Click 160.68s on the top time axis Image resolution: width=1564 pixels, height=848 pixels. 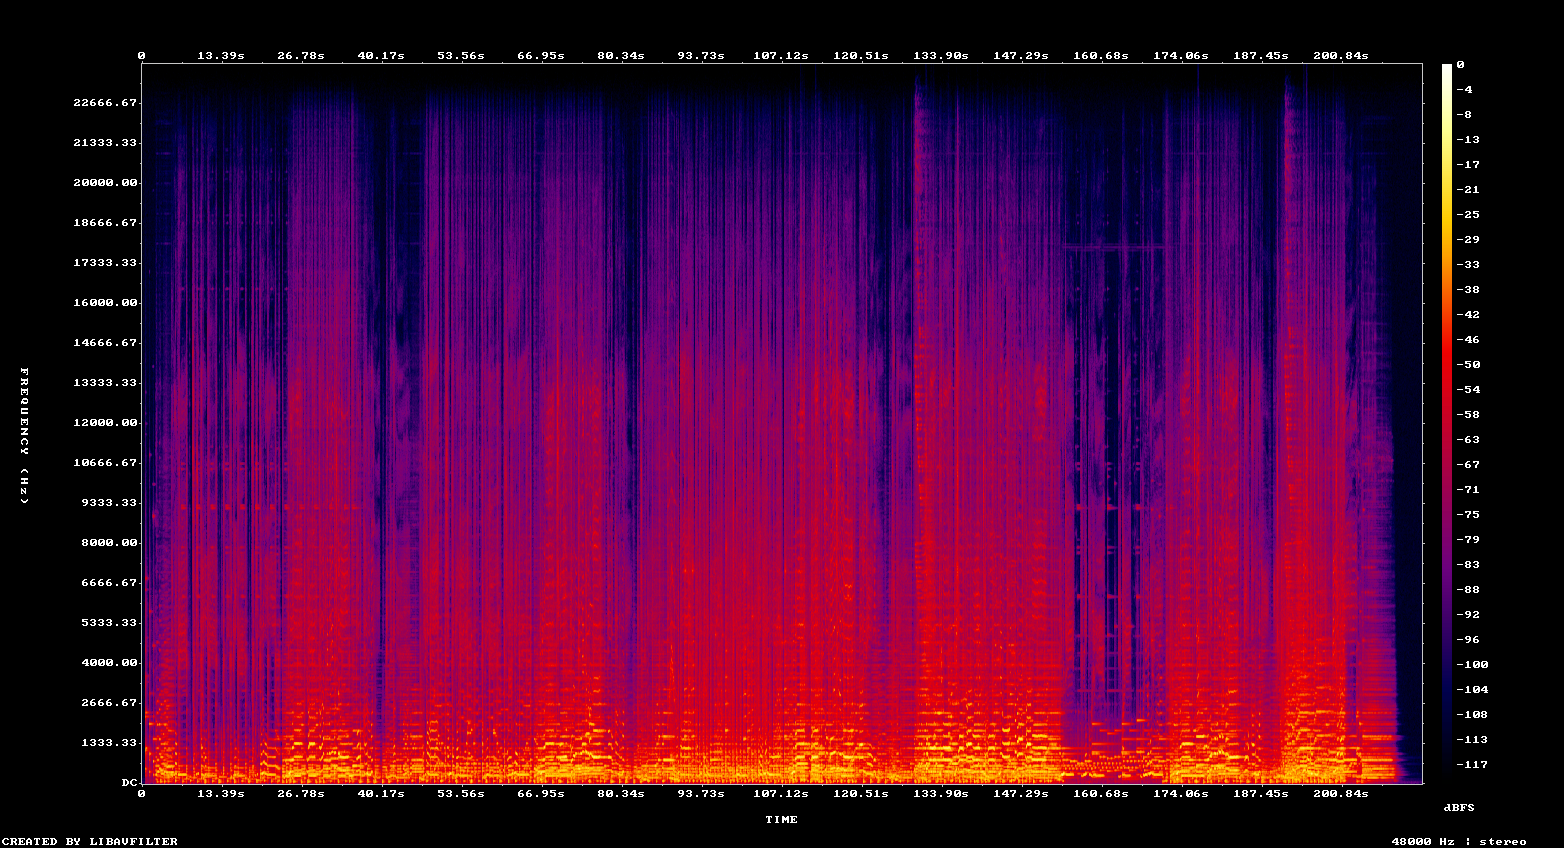point(1101,56)
